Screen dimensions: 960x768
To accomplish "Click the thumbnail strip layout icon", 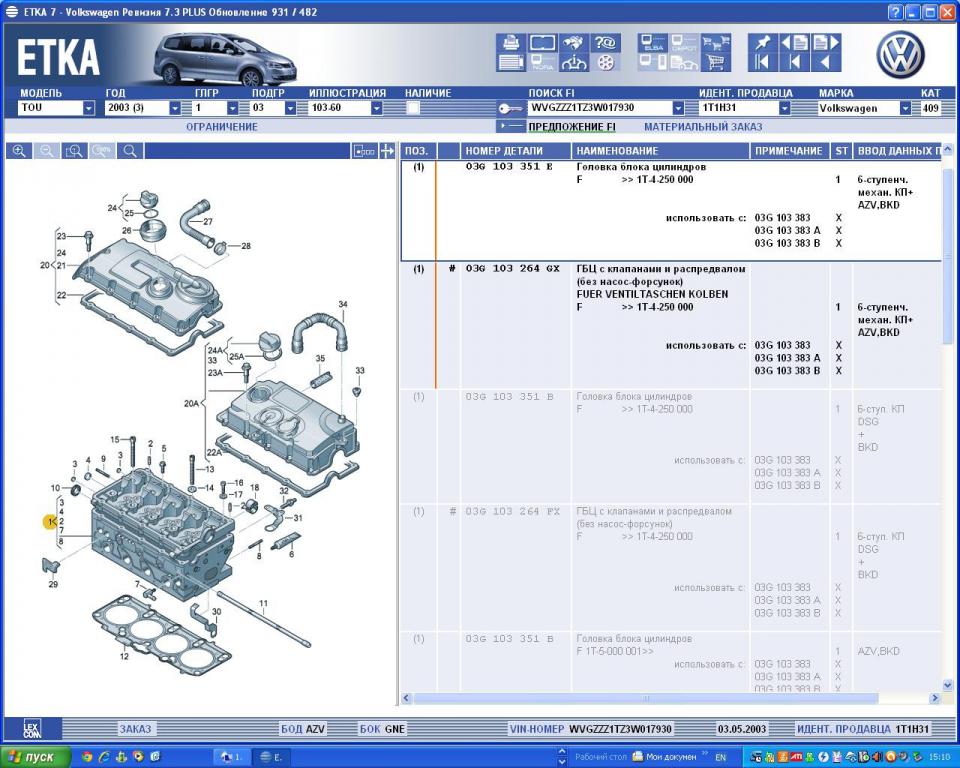I will pyautogui.click(x=364, y=151).
